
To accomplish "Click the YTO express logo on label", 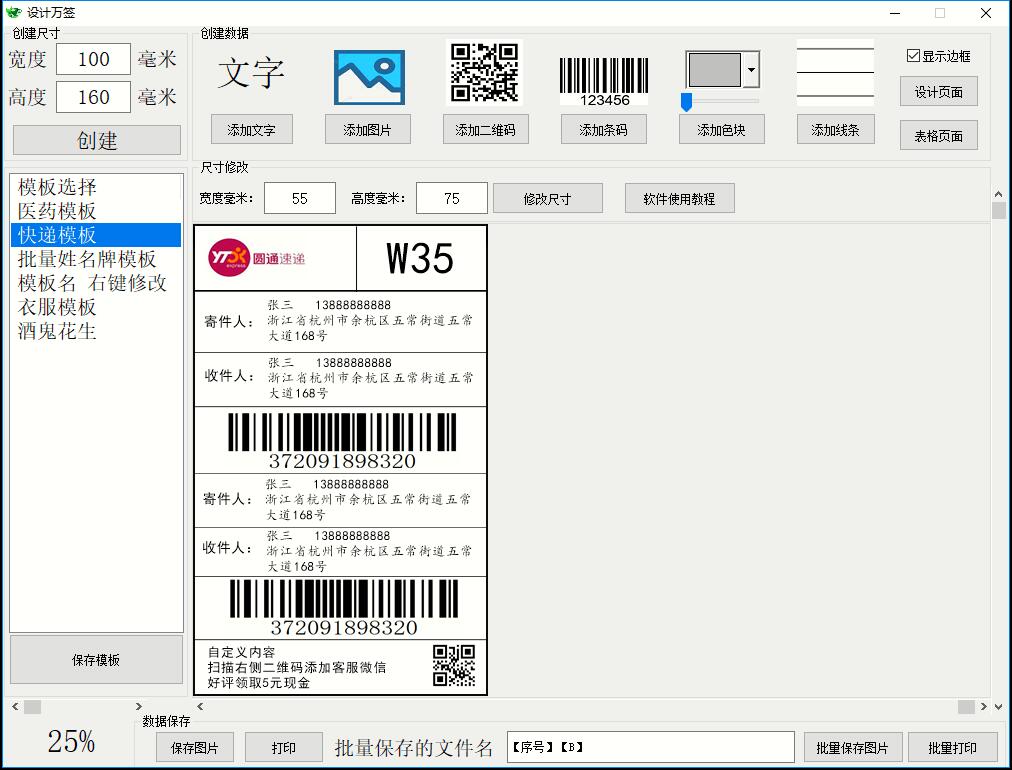I will click(x=257, y=259).
